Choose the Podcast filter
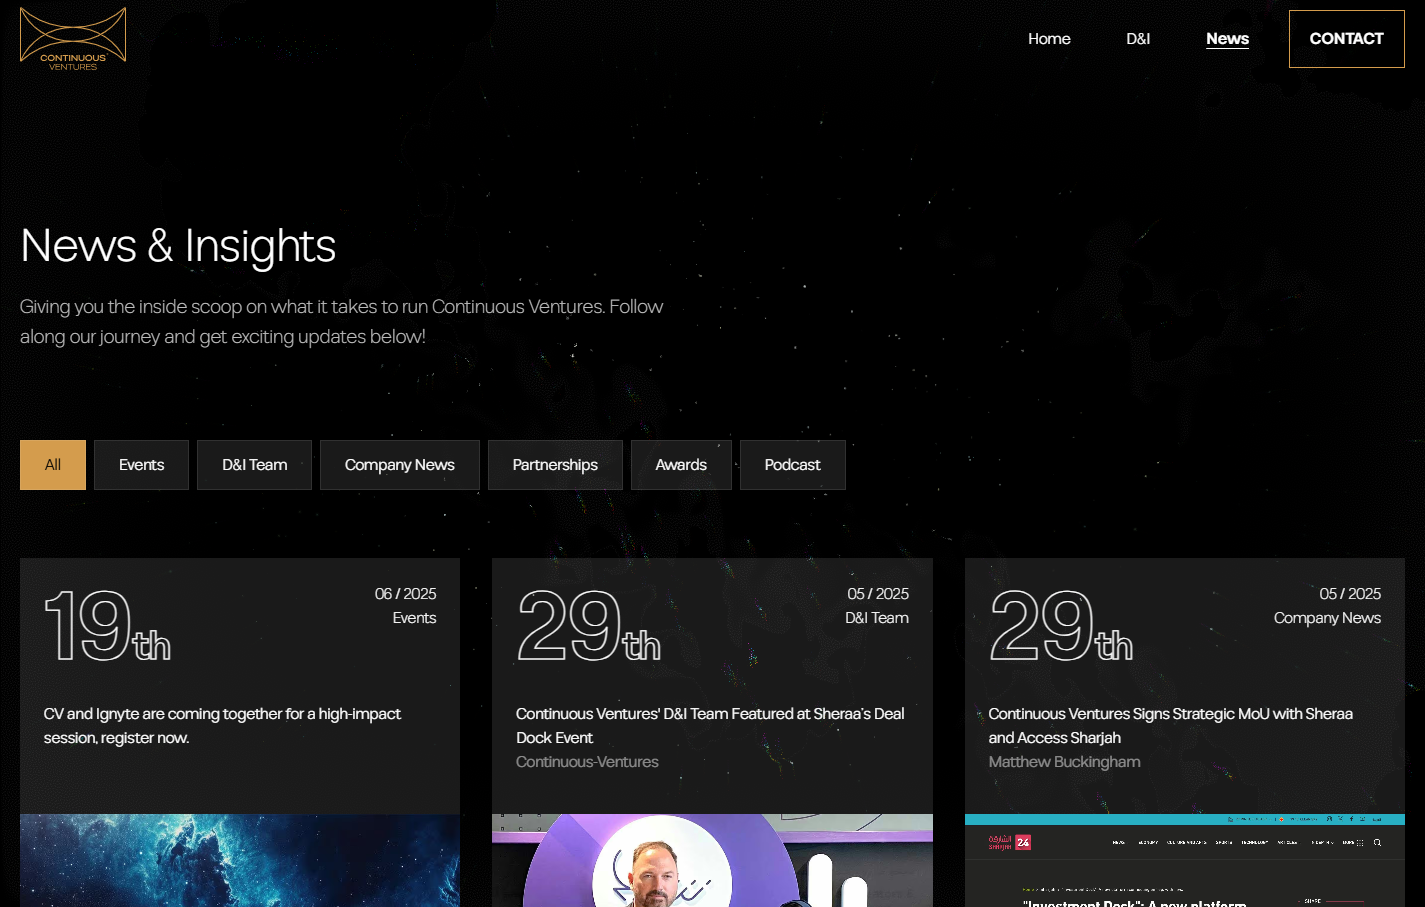Viewport: 1425px width, 907px height. click(792, 465)
